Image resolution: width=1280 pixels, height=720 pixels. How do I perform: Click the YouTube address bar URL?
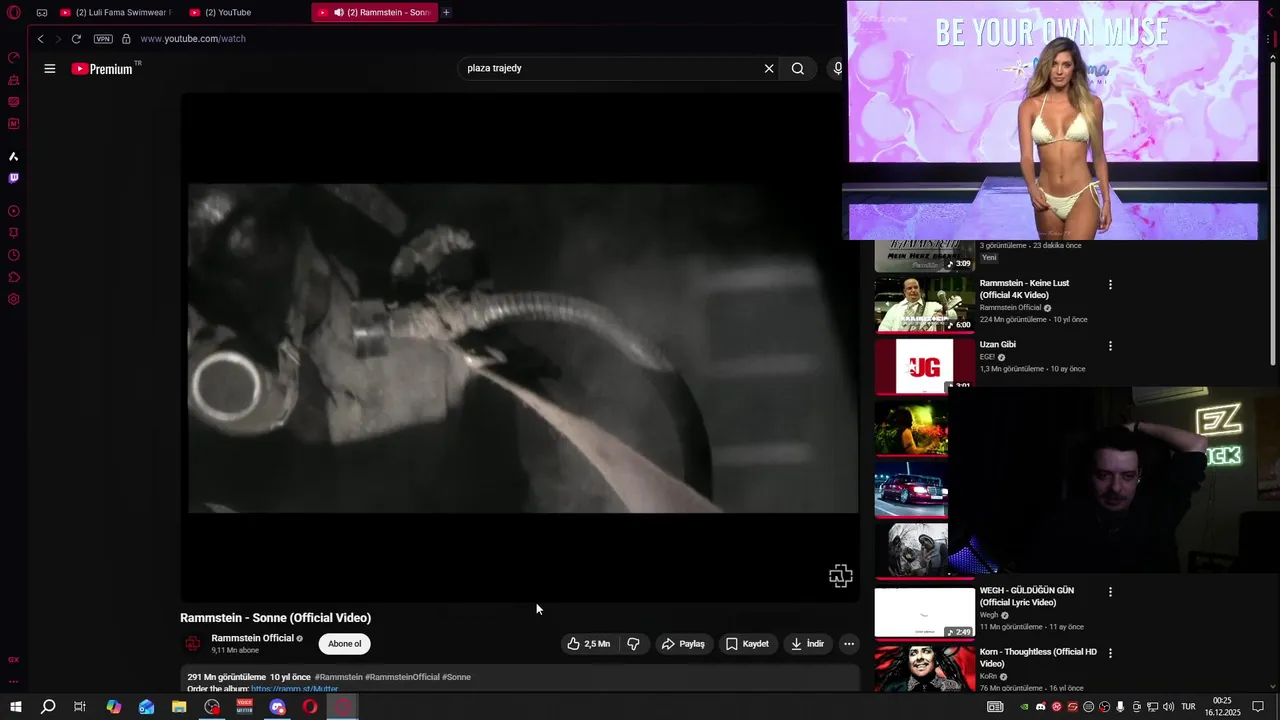pyautogui.click(x=193, y=39)
